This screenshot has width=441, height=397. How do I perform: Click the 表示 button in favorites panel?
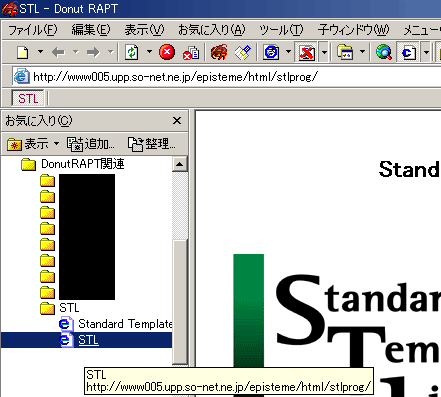click(x=28, y=144)
